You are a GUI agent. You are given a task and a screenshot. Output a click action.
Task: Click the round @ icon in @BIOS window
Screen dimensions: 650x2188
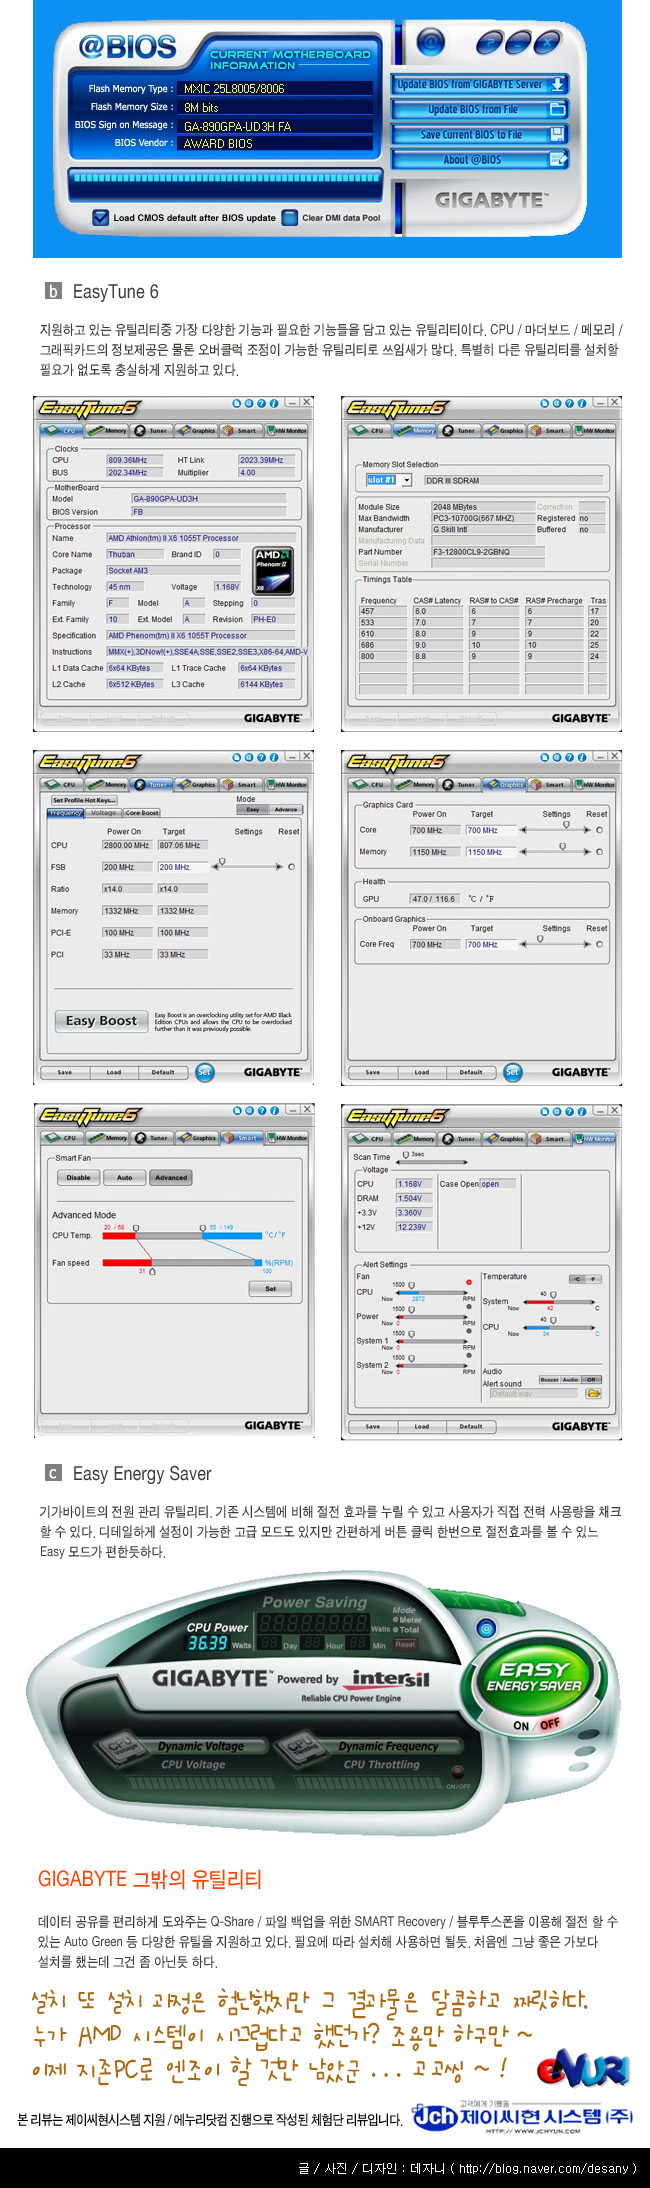431,41
